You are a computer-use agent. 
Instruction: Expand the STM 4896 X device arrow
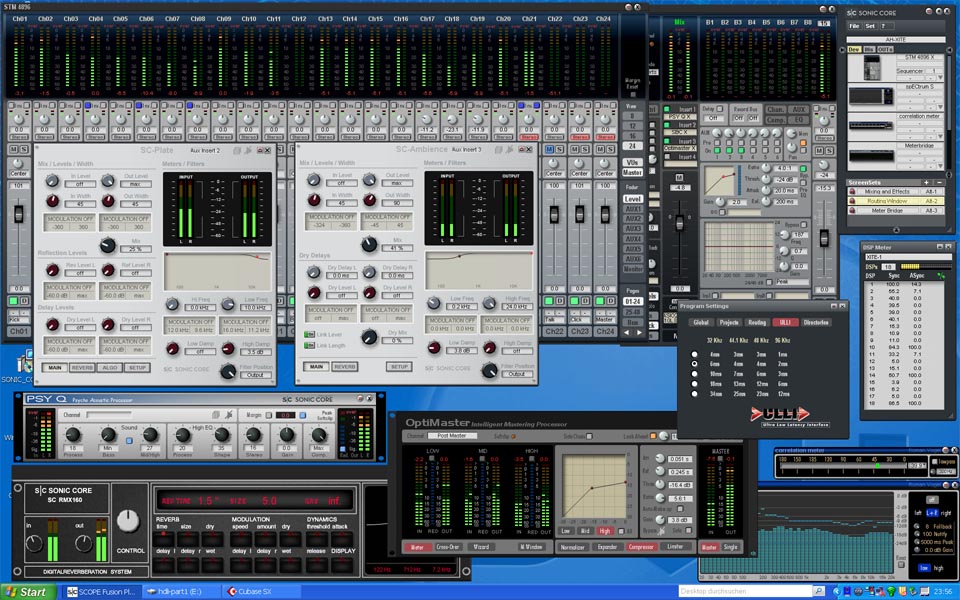coord(940,77)
